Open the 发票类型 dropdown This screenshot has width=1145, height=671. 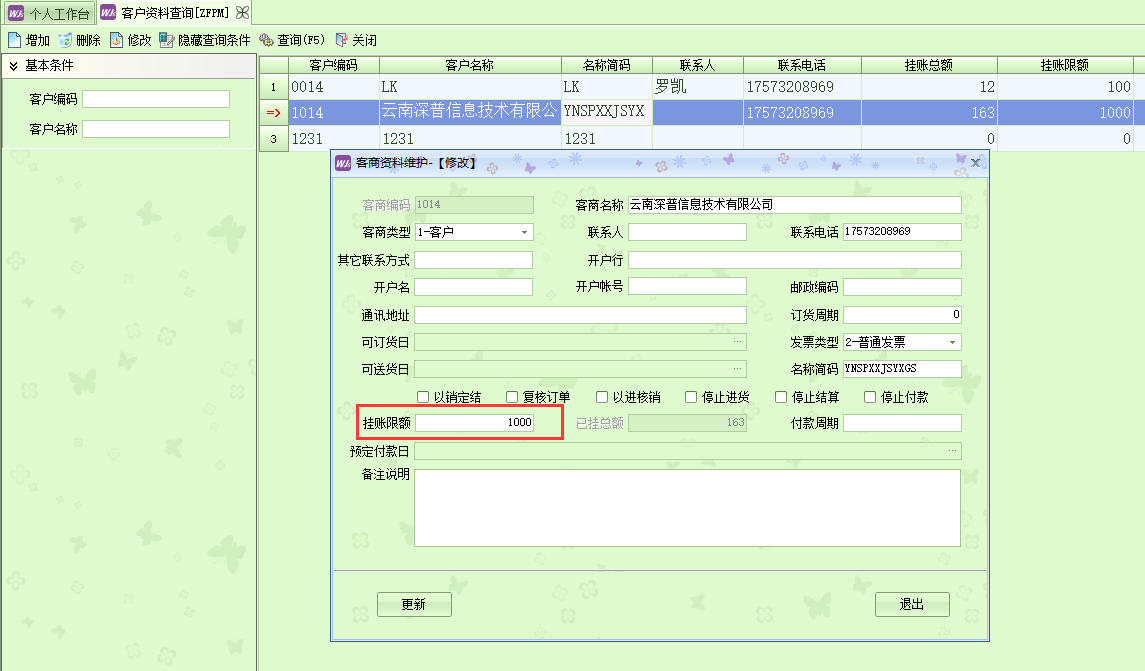[x=952, y=341]
